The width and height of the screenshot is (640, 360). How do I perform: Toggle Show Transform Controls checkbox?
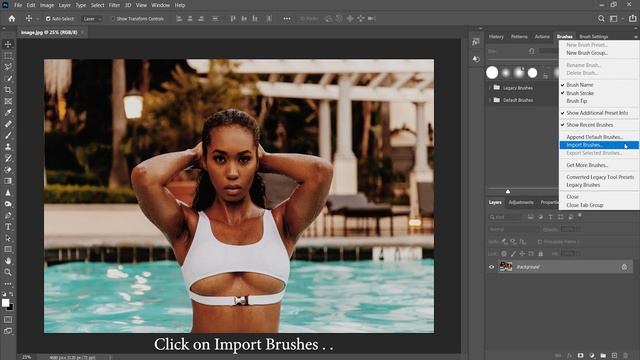pos(113,19)
